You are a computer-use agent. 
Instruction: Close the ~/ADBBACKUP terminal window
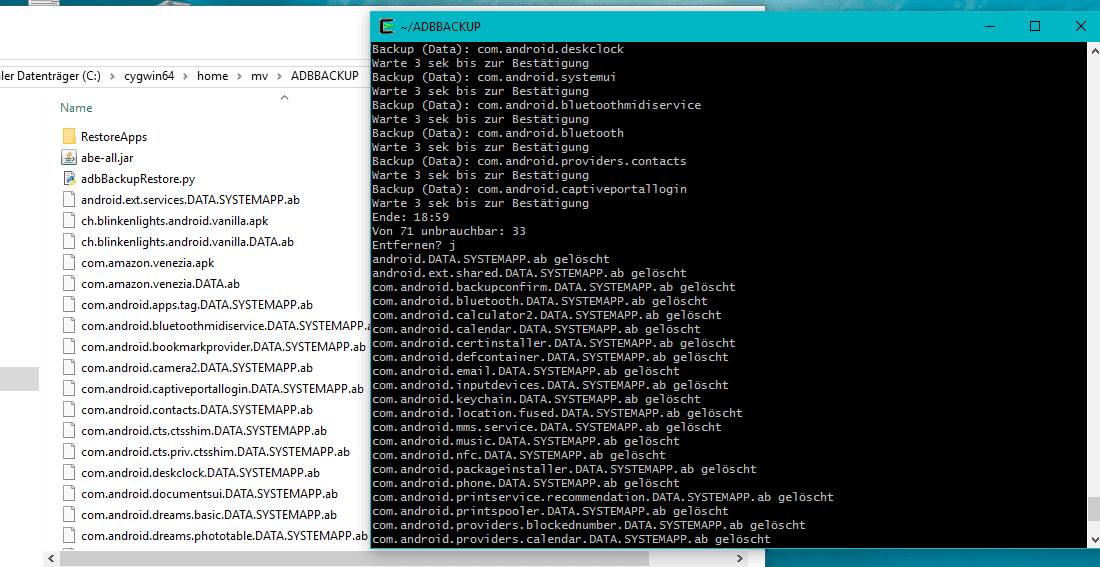(x=1080, y=27)
